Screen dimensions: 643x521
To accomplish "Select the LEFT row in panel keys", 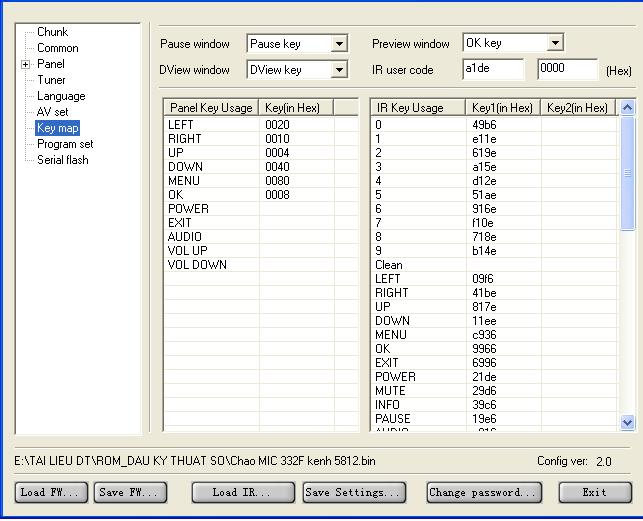I will pos(261,125).
